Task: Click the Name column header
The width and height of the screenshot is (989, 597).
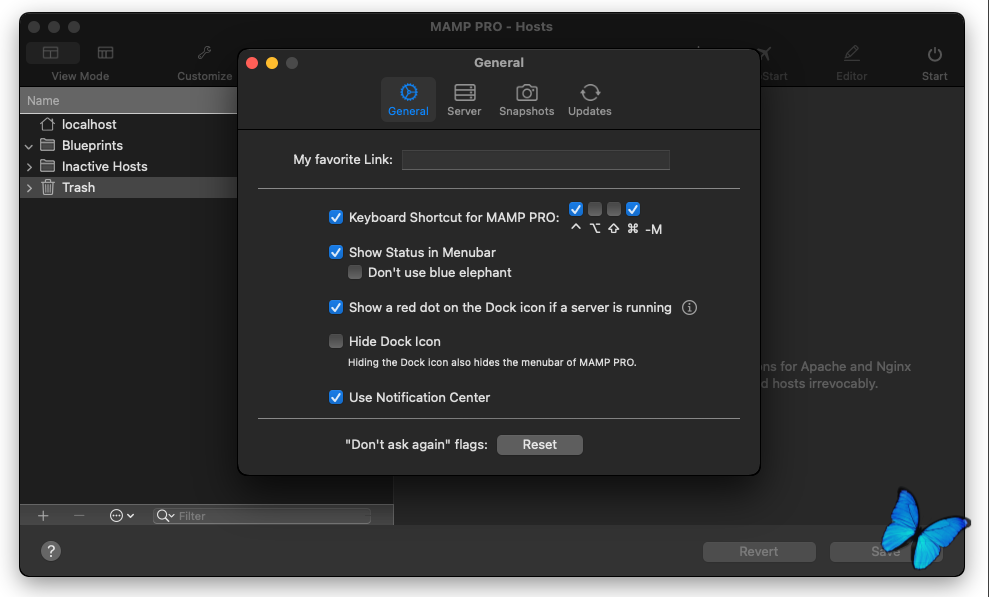Action: tap(129, 101)
